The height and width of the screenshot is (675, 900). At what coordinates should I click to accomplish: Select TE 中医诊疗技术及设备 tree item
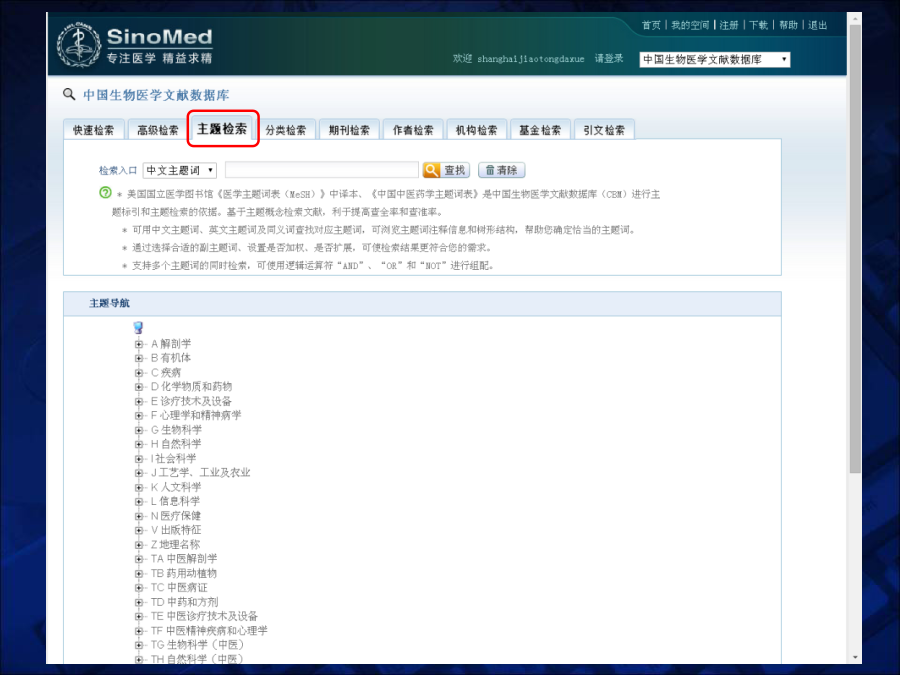pyautogui.click(x=204, y=616)
